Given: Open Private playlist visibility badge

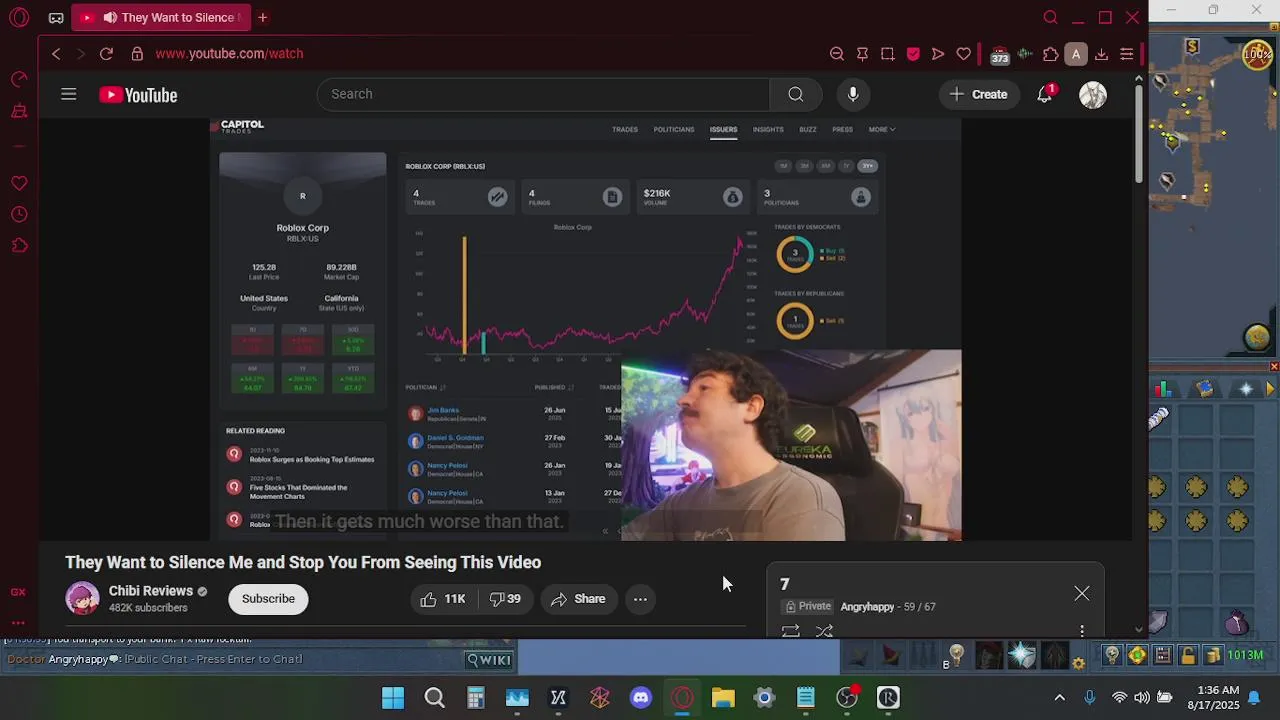Looking at the screenshot, I should pyautogui.click(x=808, y=606).
